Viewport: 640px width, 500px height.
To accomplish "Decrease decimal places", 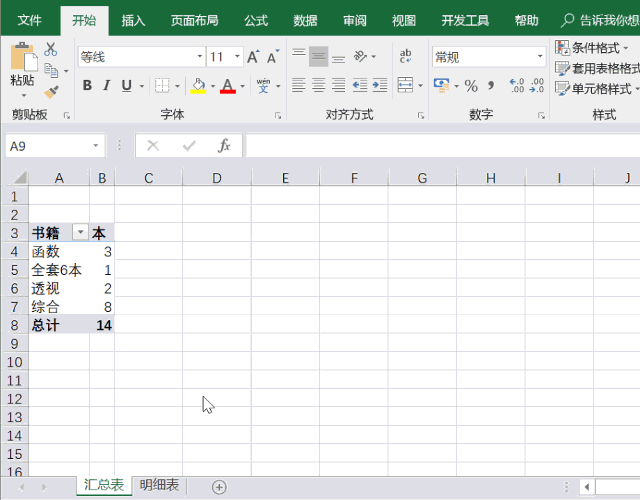I will click(536, 86).
